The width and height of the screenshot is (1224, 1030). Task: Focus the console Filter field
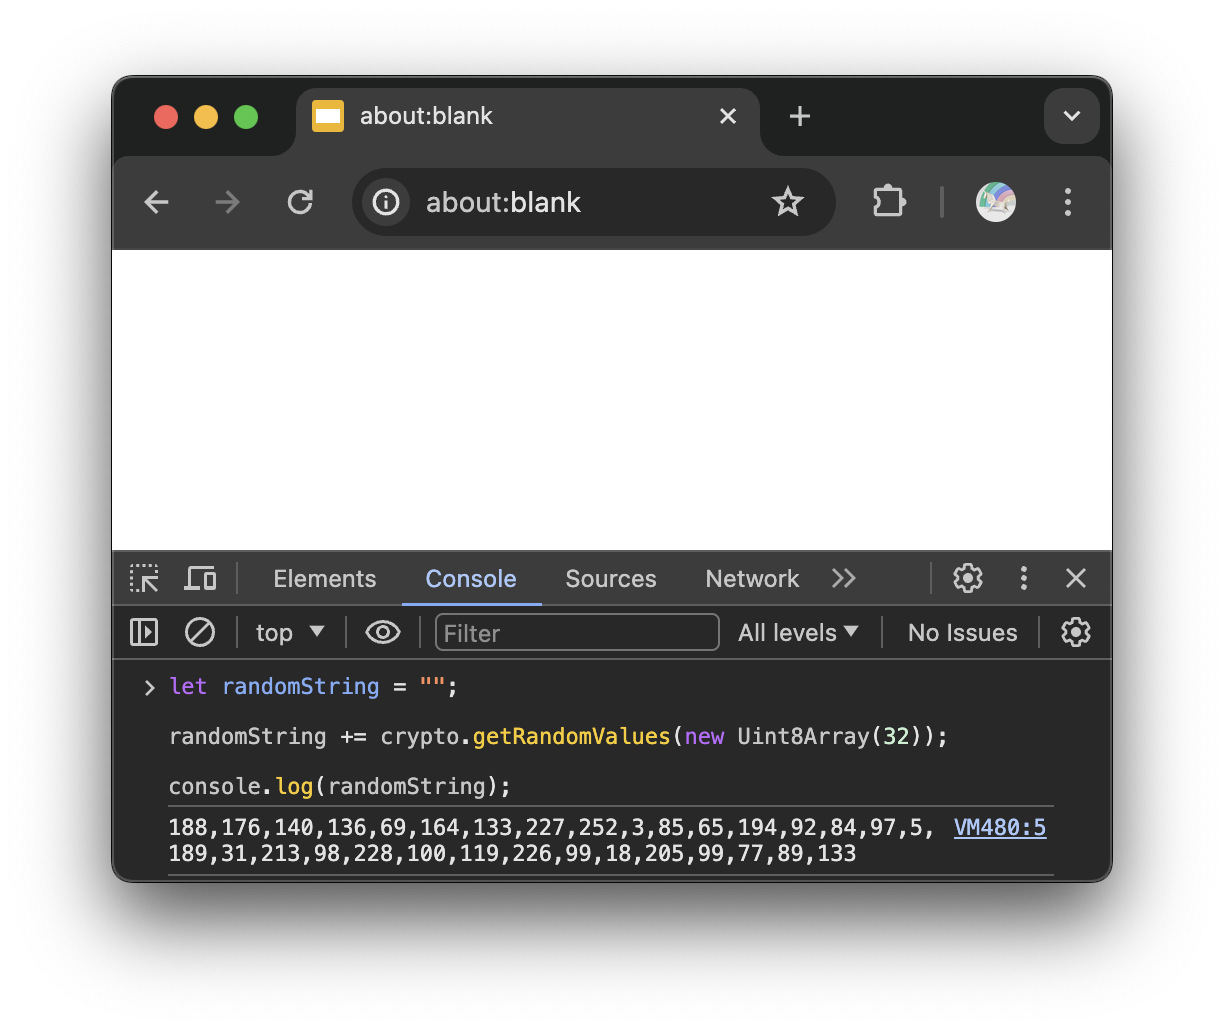pyautogui.click(x=577, y=632)
